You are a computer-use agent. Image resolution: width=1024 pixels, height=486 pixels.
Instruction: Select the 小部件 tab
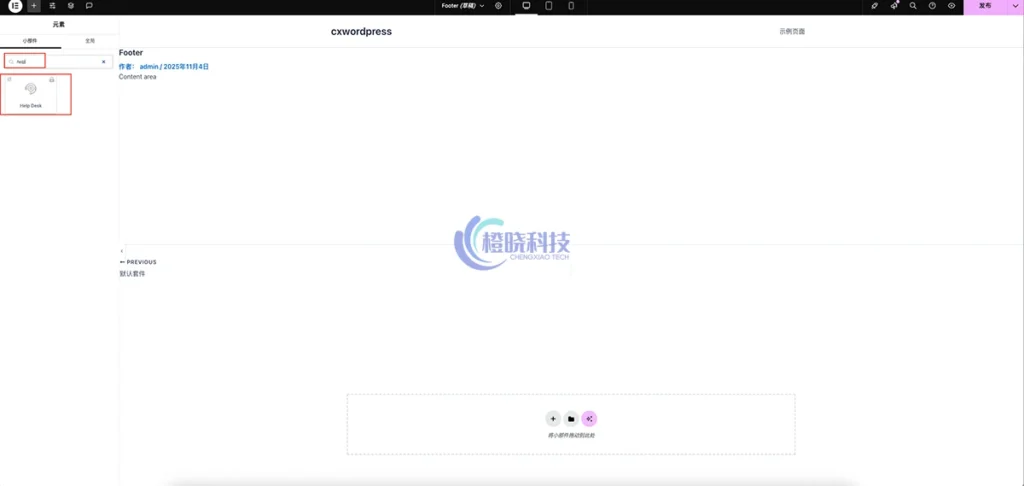point(30,41)
